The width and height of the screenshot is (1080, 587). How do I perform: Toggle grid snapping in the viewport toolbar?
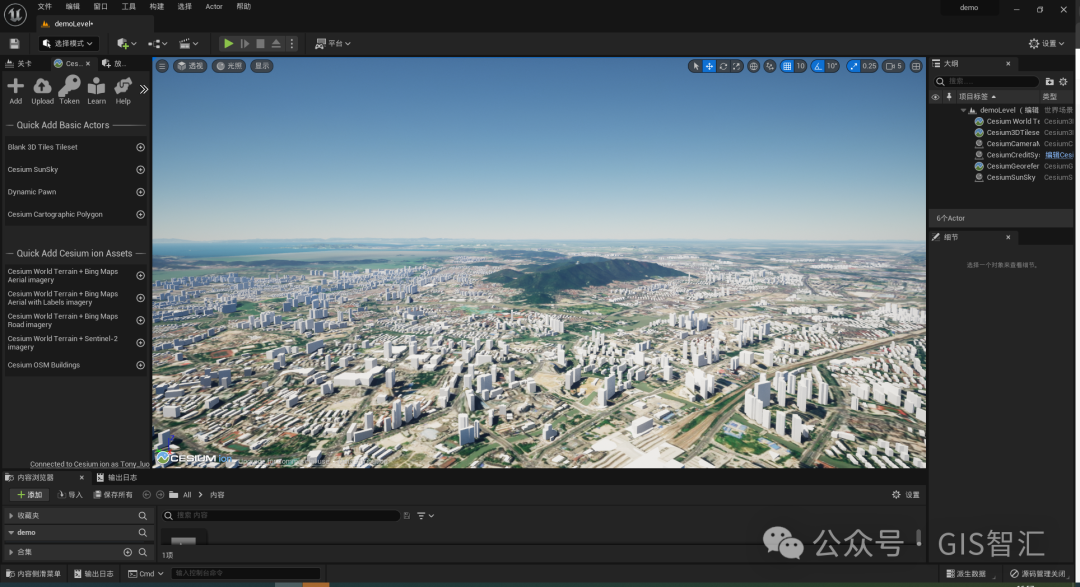[787, 65]
